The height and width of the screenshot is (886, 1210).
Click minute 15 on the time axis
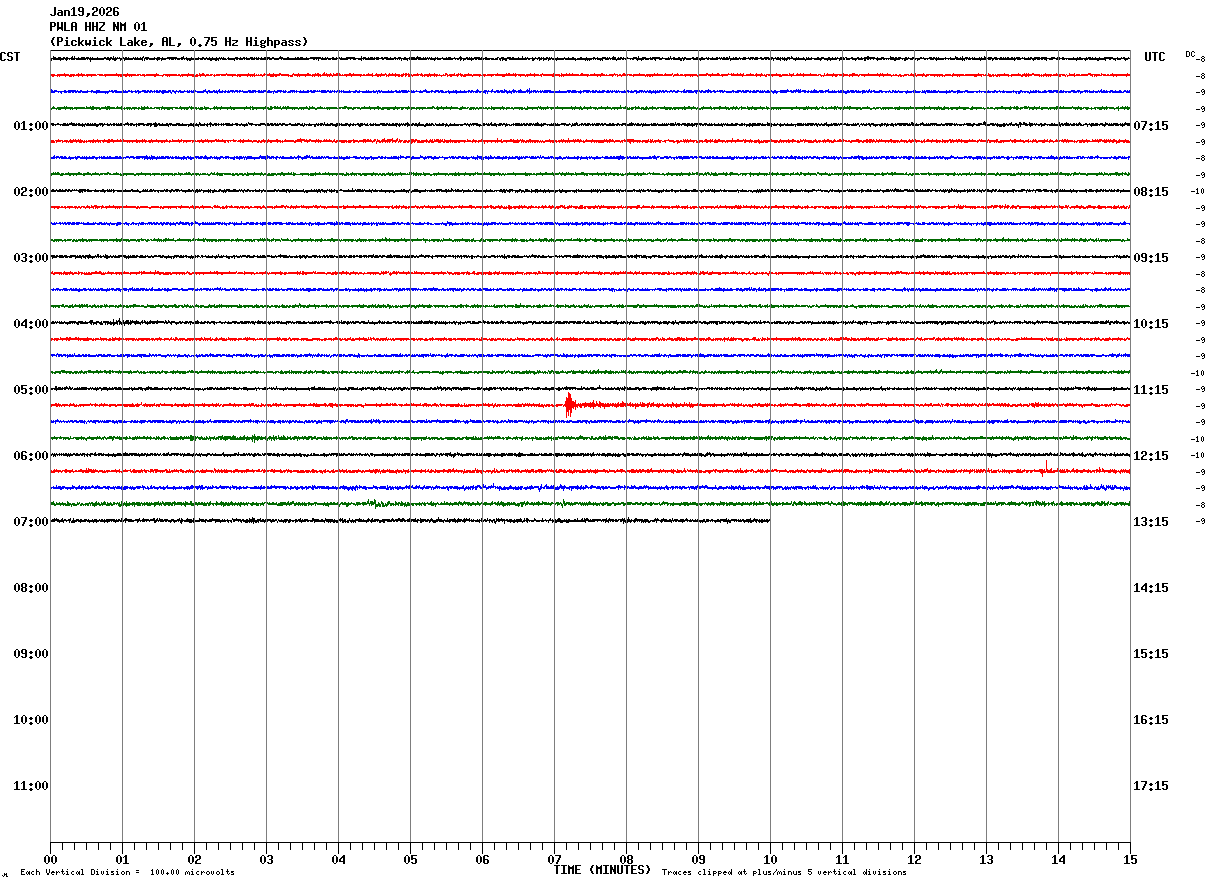pos(1130,859)
